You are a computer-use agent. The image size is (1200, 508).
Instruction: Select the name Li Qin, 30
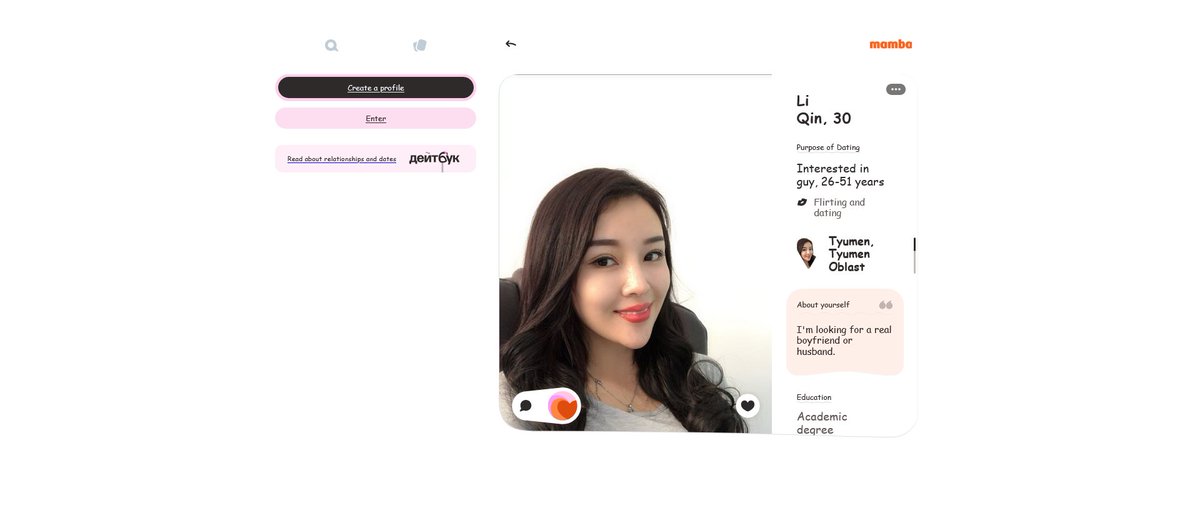[824, 109]
